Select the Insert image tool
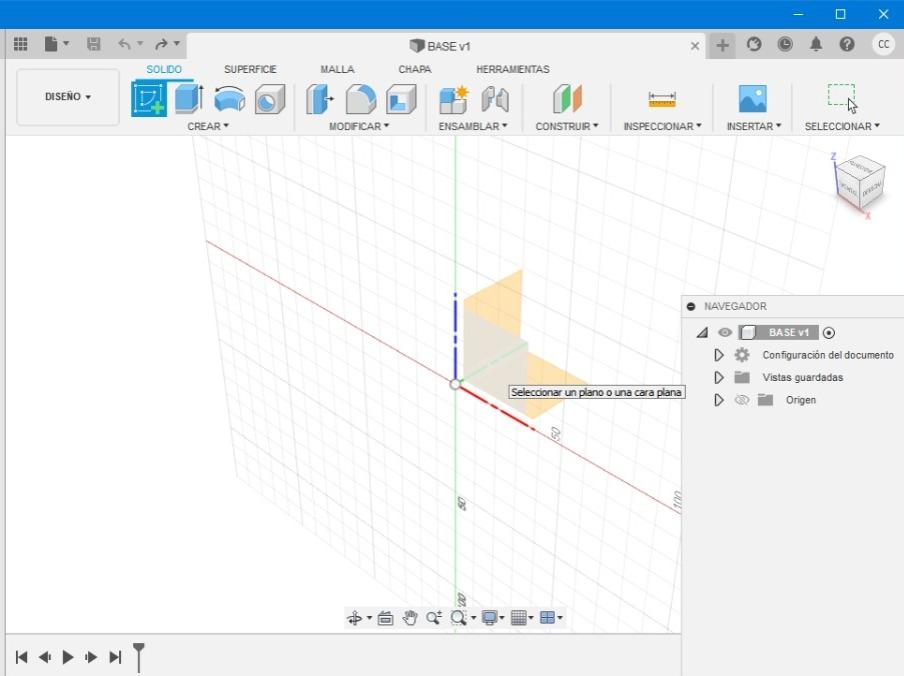Image resolution: width=904 pixels, height=676 pixels. (753, 99)
